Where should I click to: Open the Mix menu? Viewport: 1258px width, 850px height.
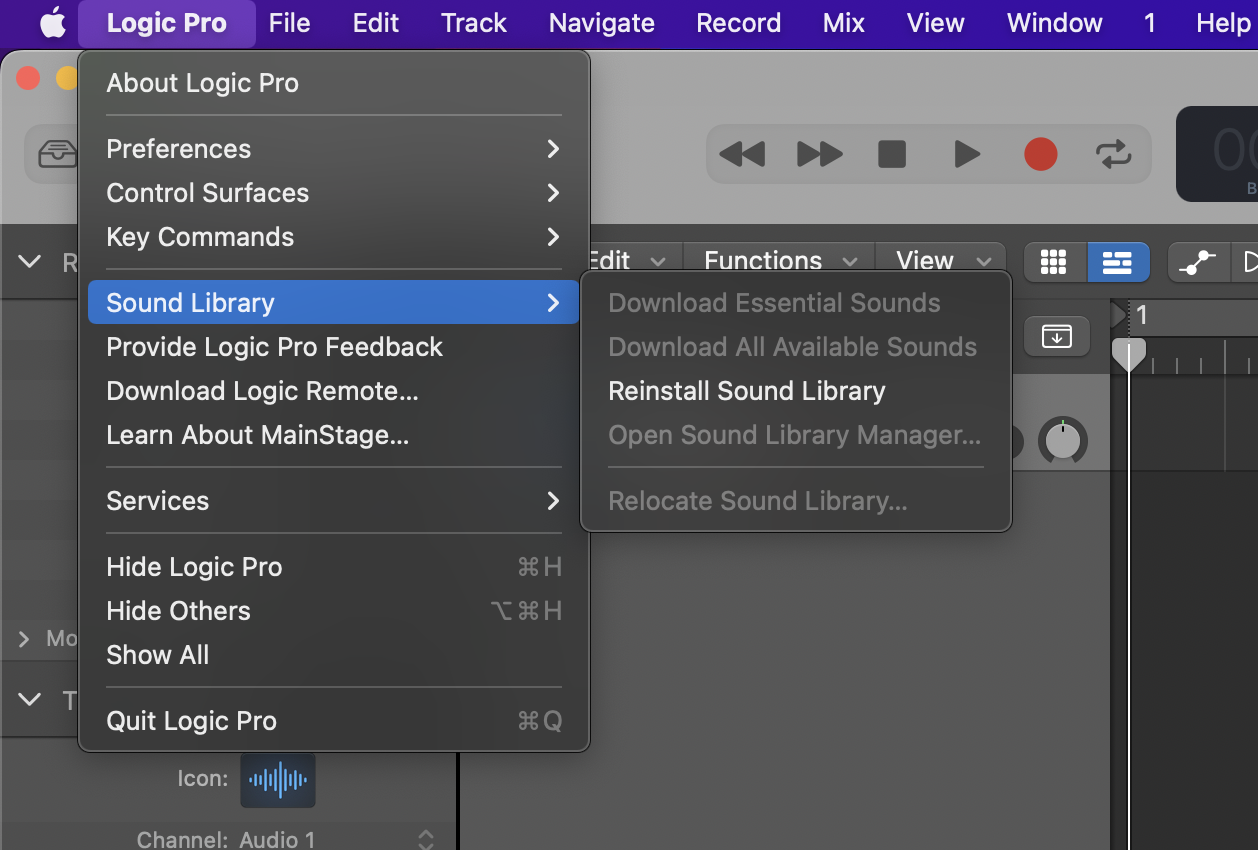click(x=844, y=23)
